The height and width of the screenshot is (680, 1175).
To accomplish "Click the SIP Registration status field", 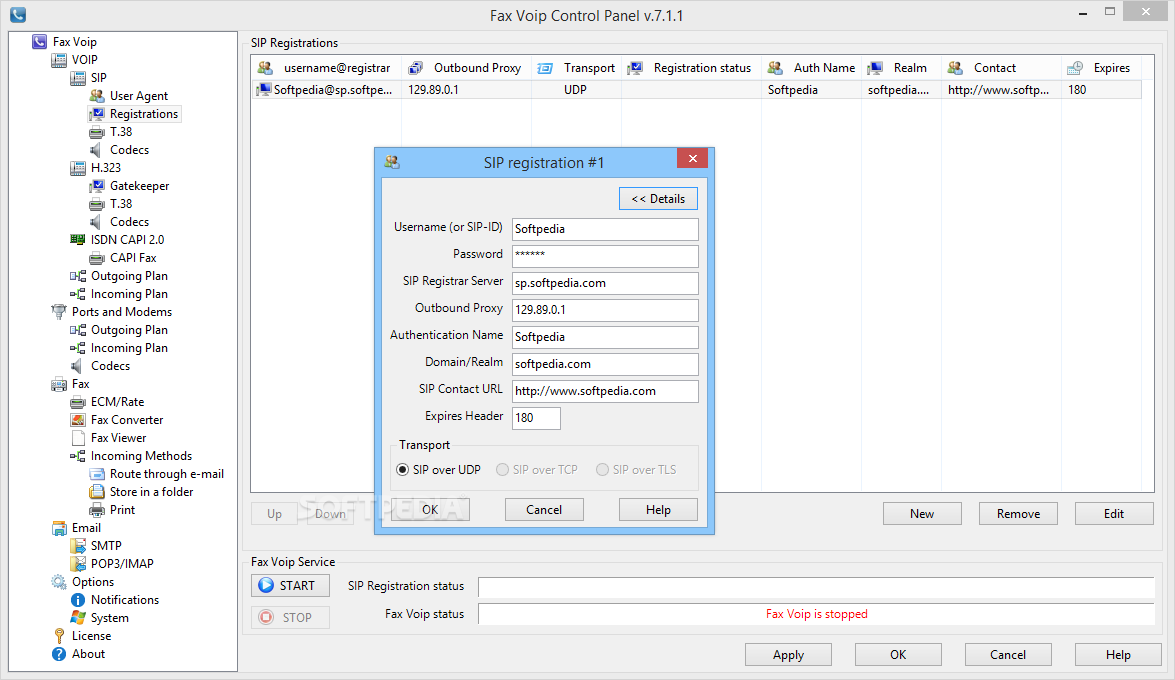I will pyautogui.click(x=816, y=586).
